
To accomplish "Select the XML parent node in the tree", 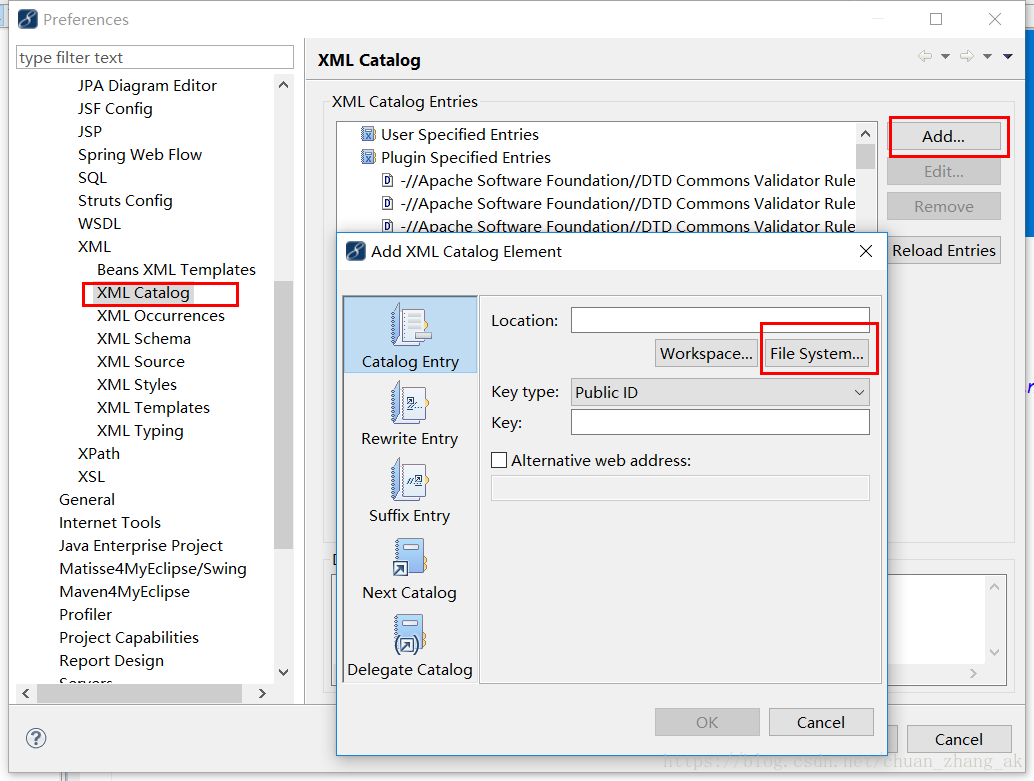I will (94, 247).
